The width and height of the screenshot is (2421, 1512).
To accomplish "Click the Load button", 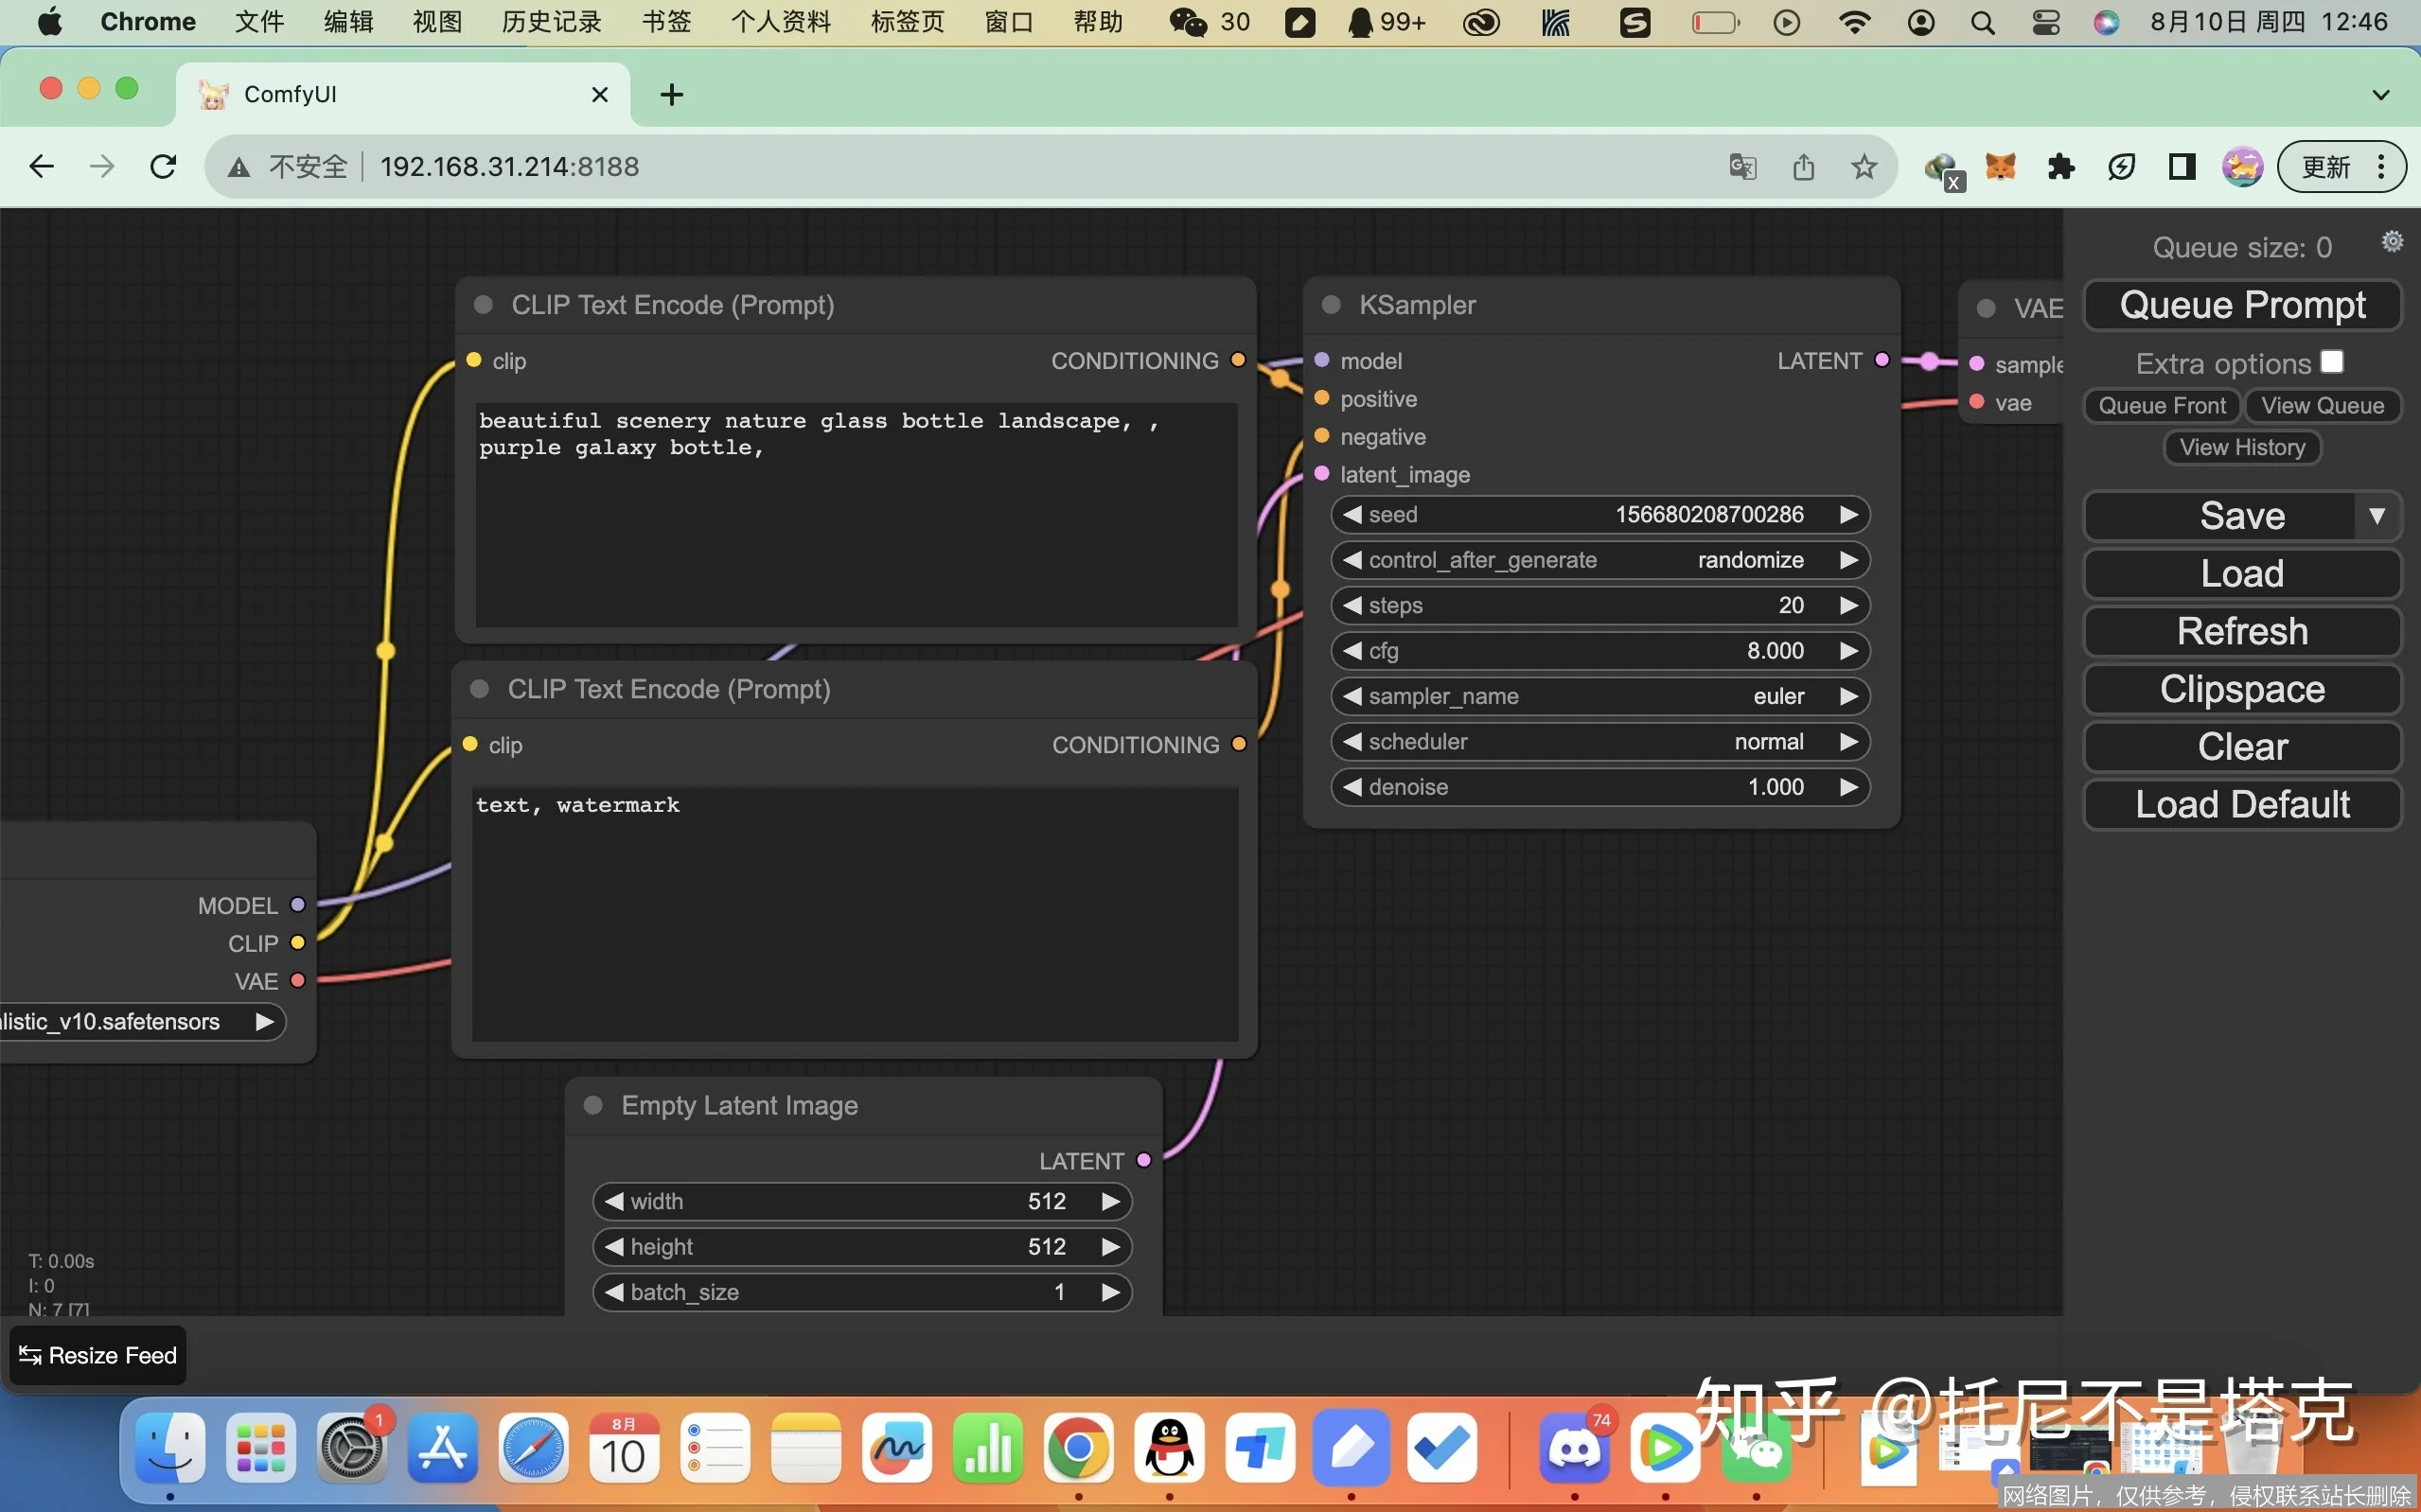I will coord(2242,574).
